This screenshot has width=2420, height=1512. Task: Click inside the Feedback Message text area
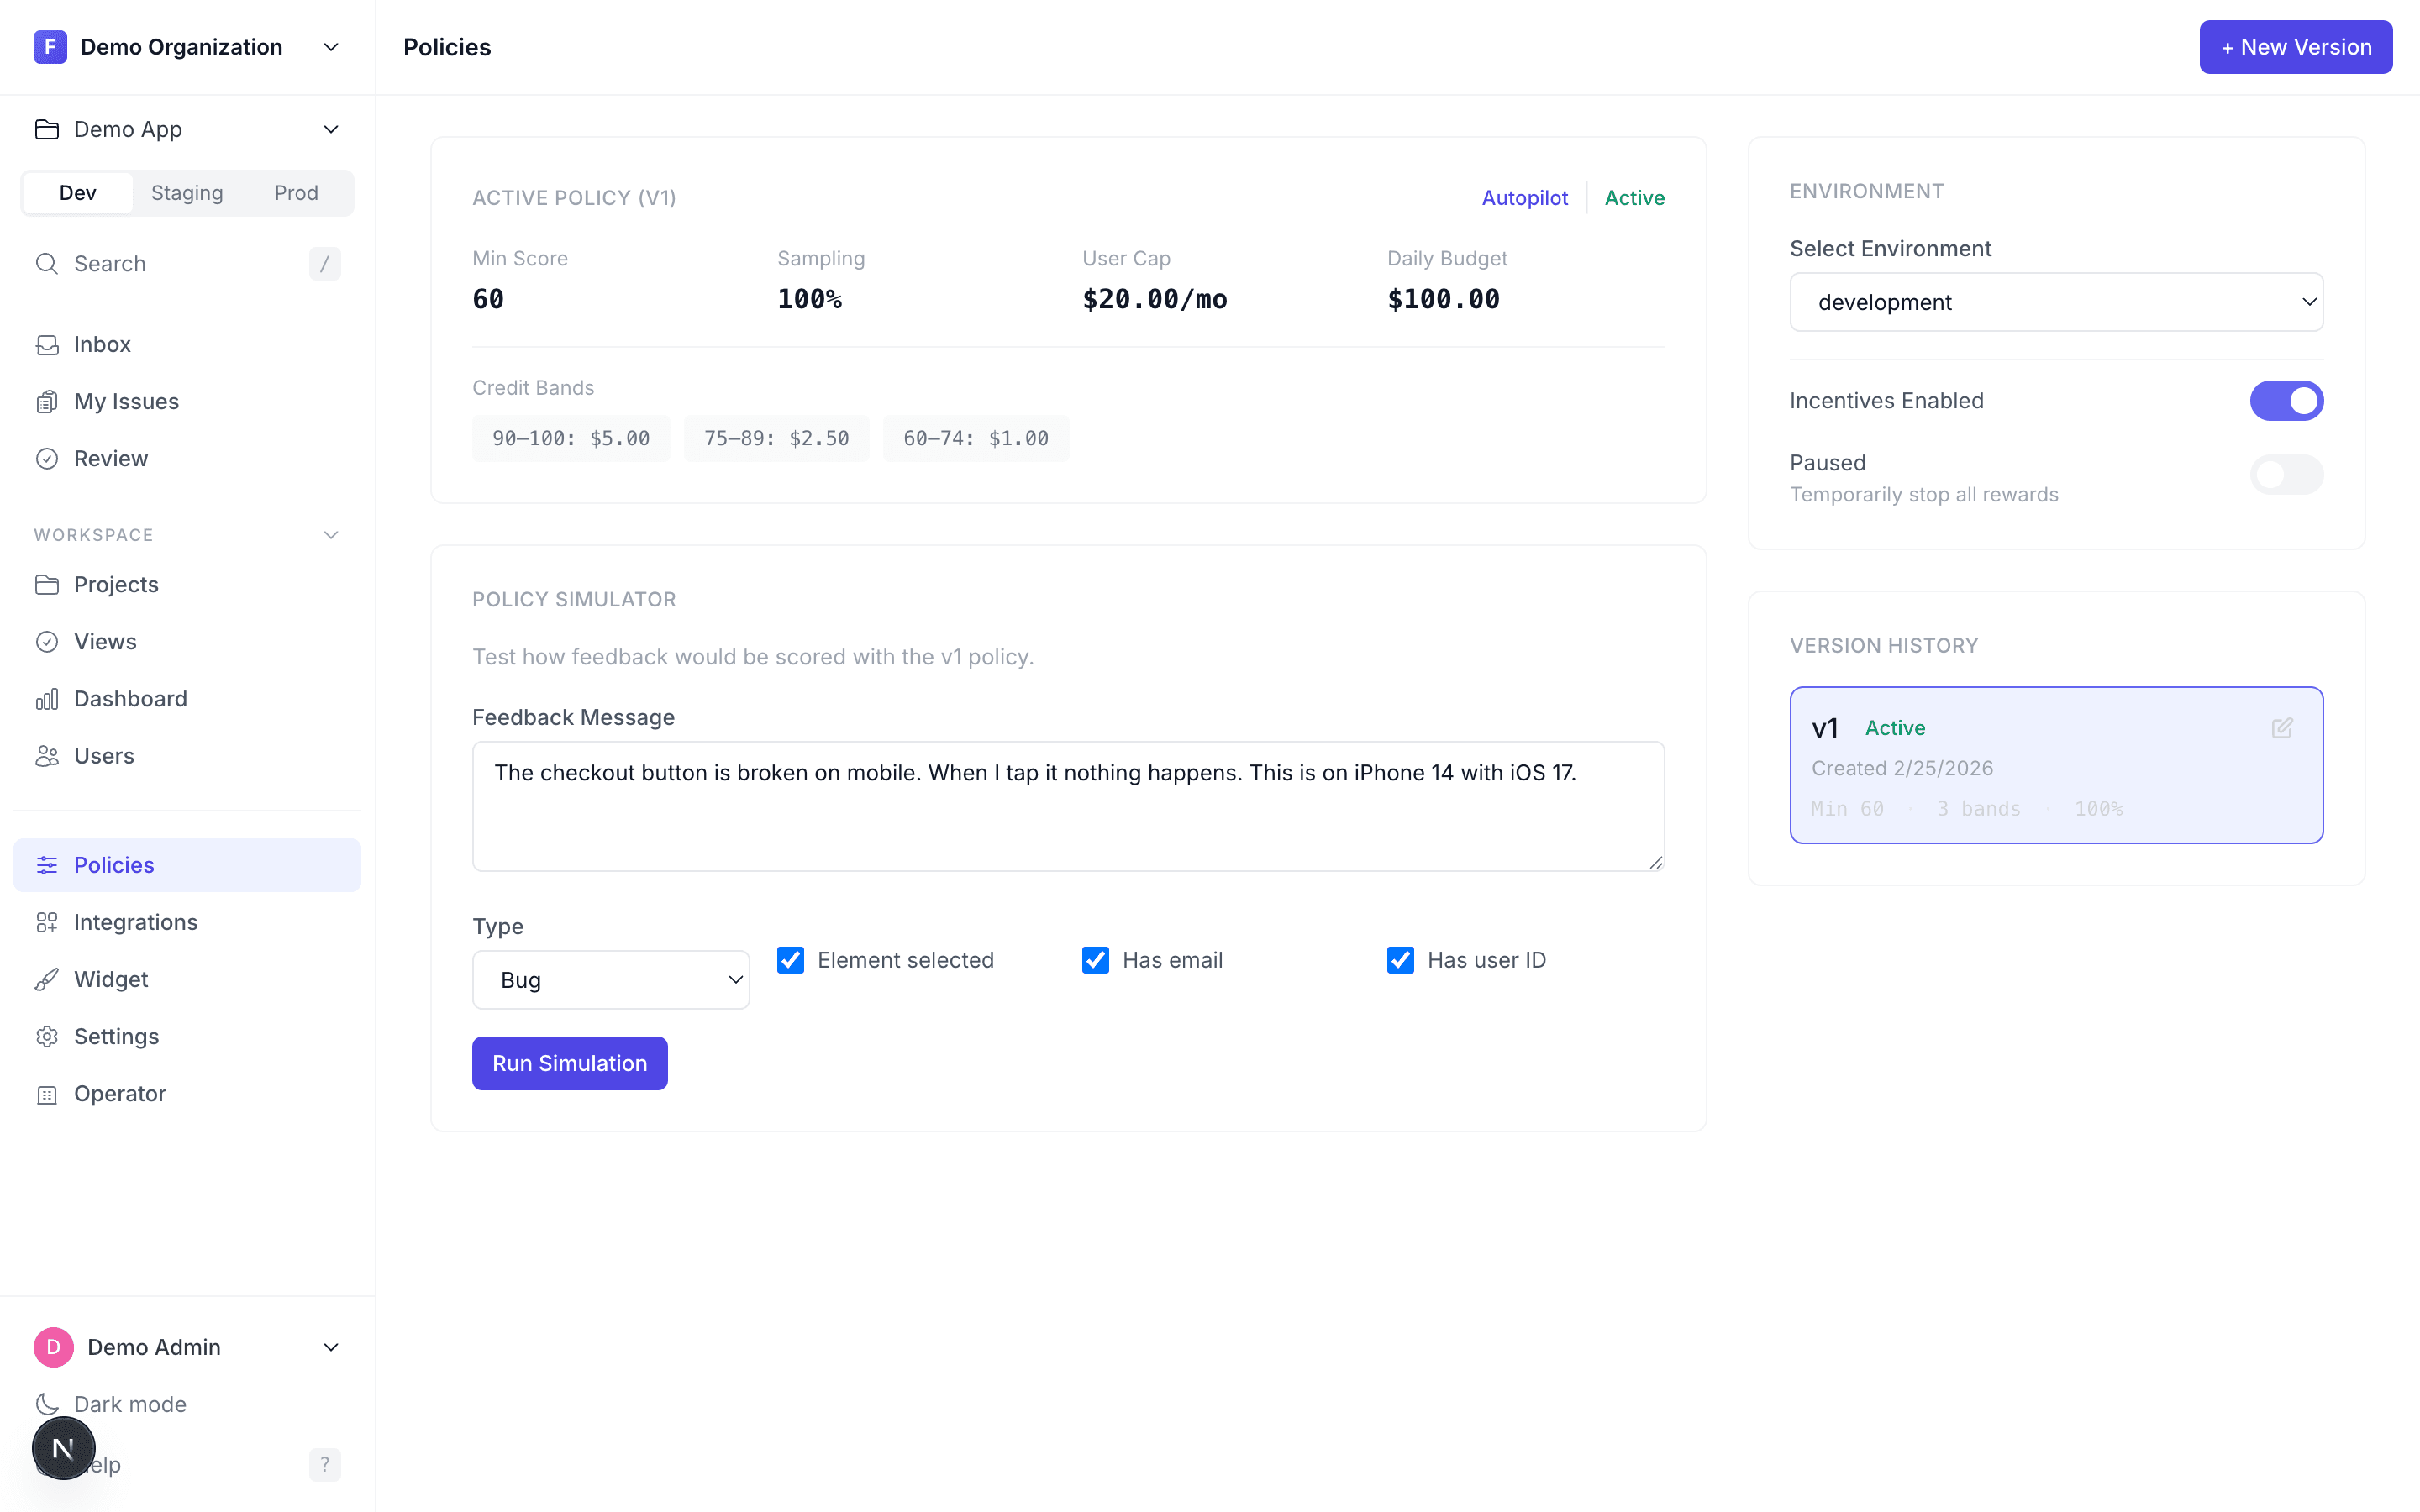(1067, 806)
